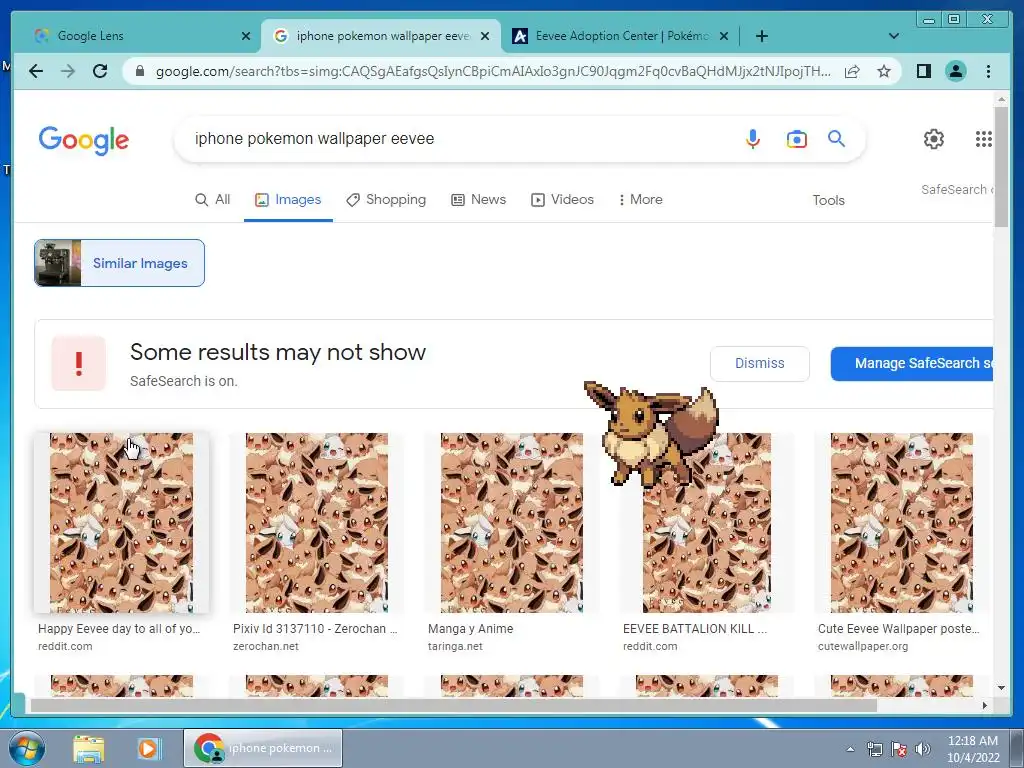Open a new browser tab
1024x768 pixels.
pos(761,36)
